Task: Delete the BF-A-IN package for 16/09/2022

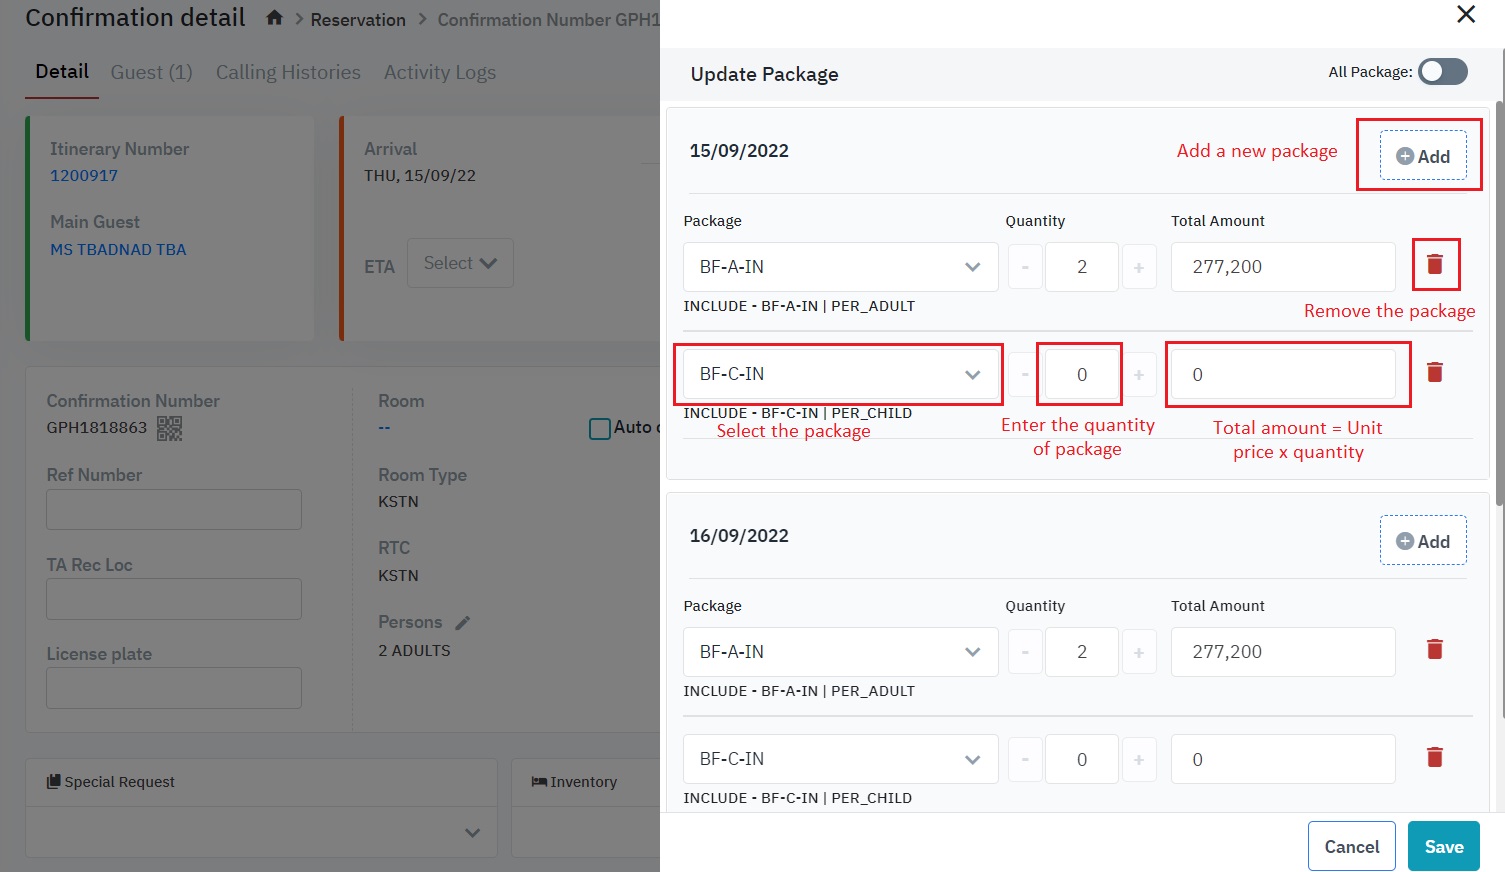Action: click(1434, 649)
